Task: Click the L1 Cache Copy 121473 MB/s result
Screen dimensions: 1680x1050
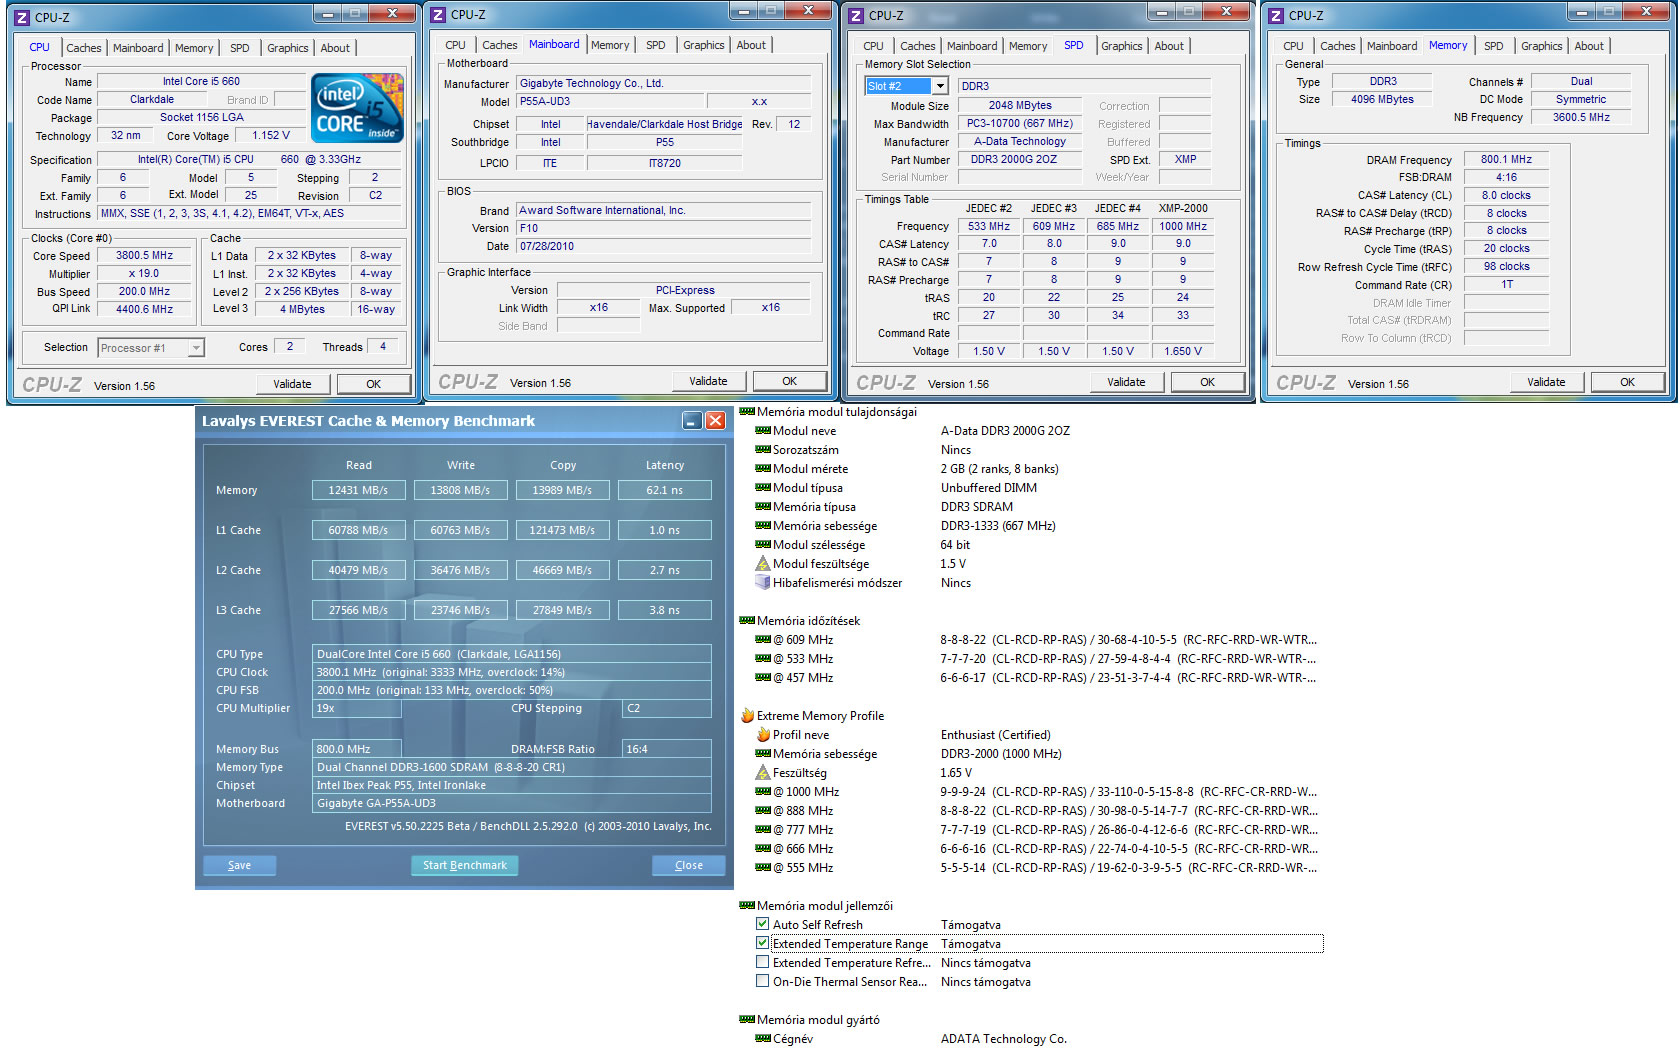Action: (562, 530)
